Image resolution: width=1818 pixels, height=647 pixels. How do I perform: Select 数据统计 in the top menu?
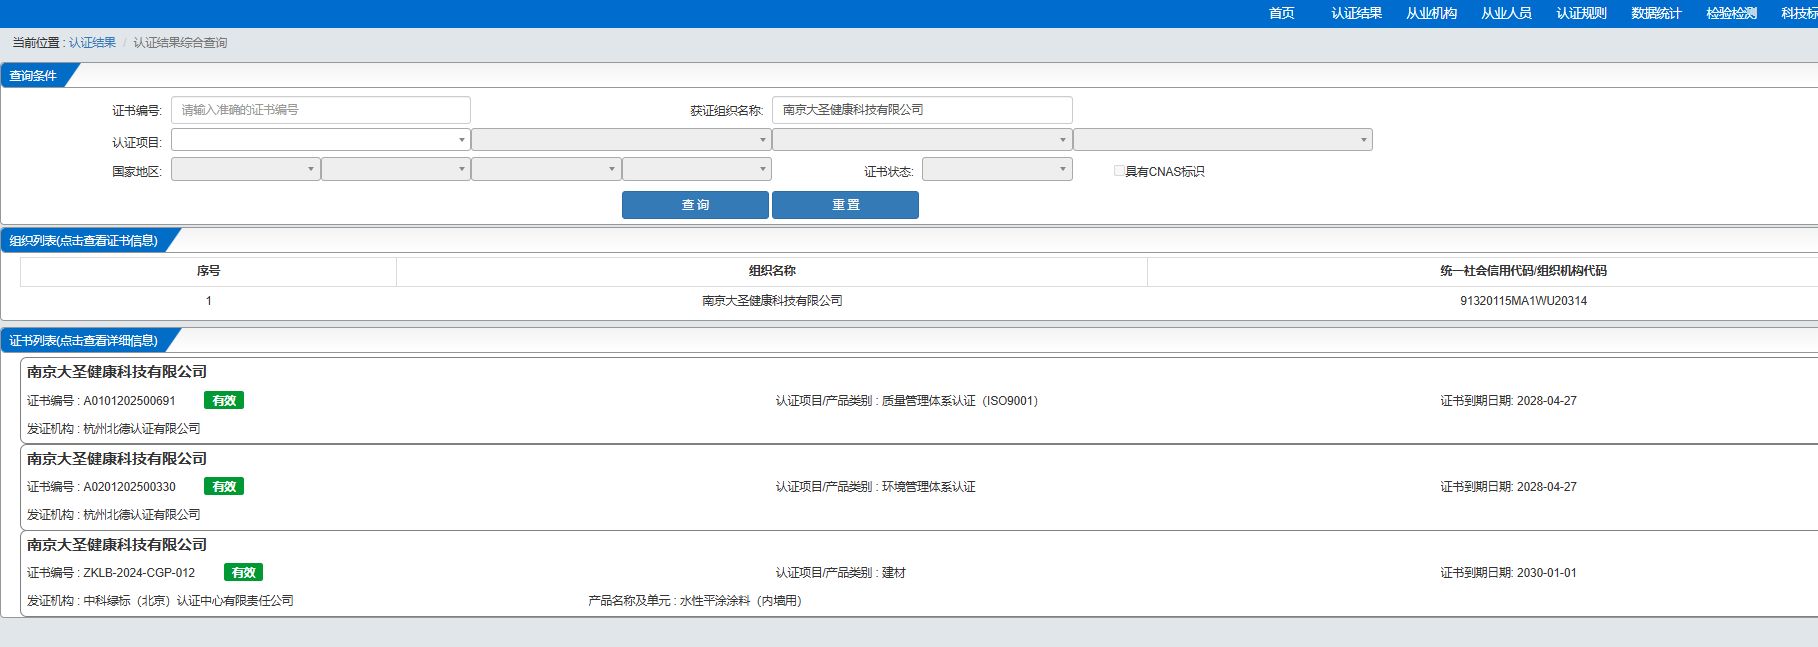point(1656,13)
